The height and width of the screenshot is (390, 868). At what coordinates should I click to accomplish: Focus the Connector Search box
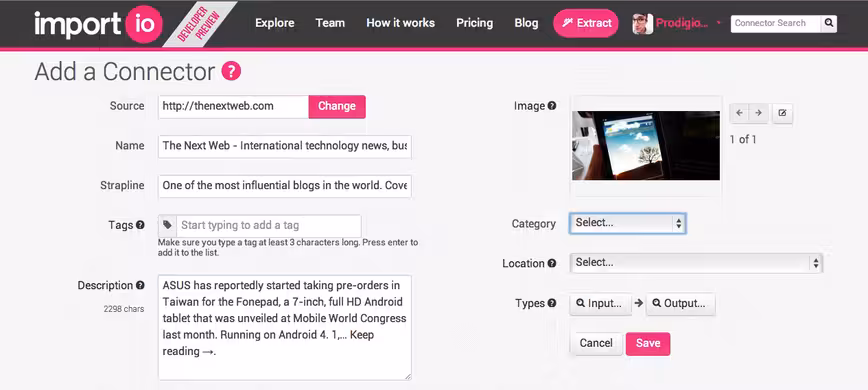coord(776,23)
